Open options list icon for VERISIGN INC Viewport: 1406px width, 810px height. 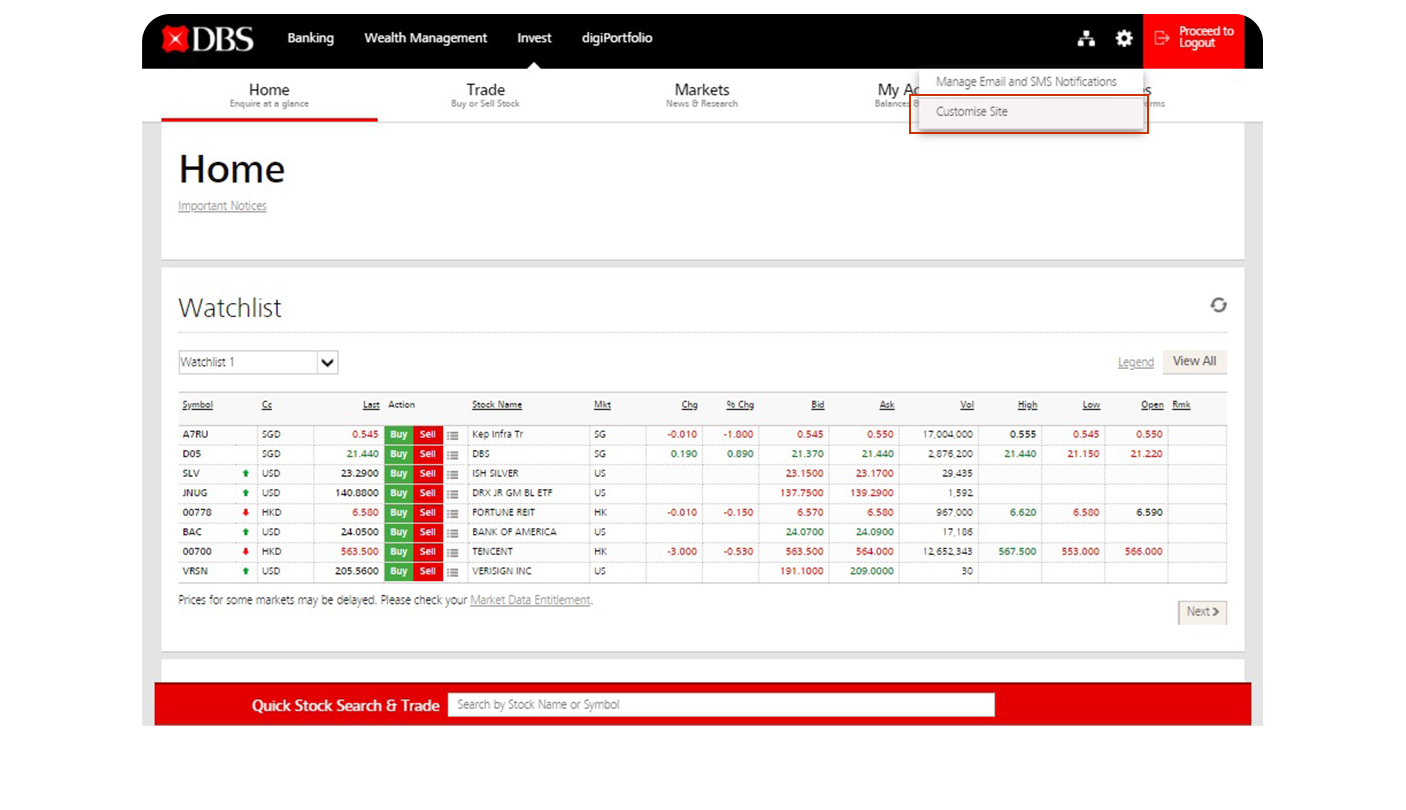tap(453, 571)
